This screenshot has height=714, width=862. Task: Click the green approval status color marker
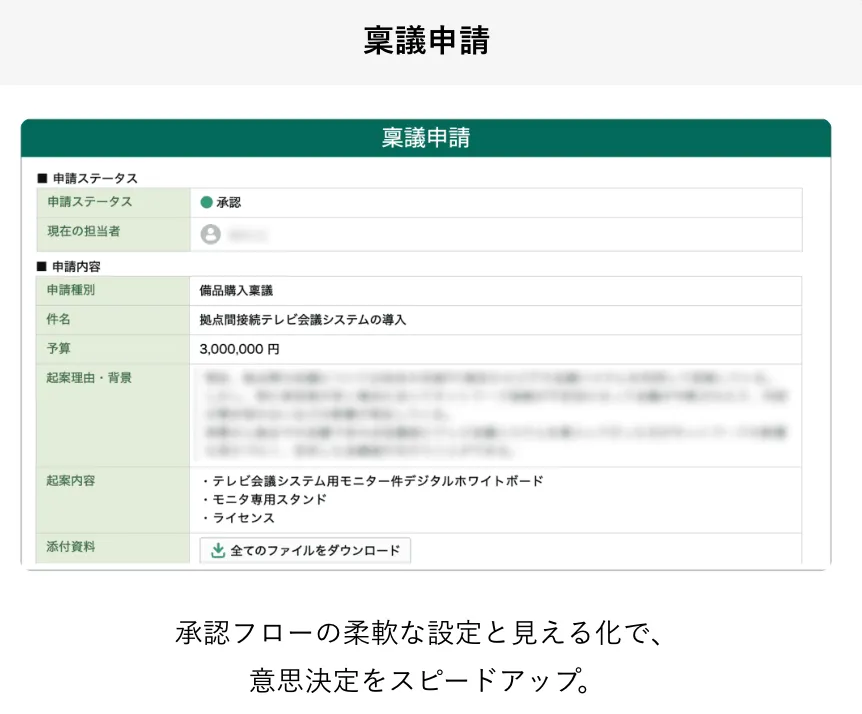(208, 201)
